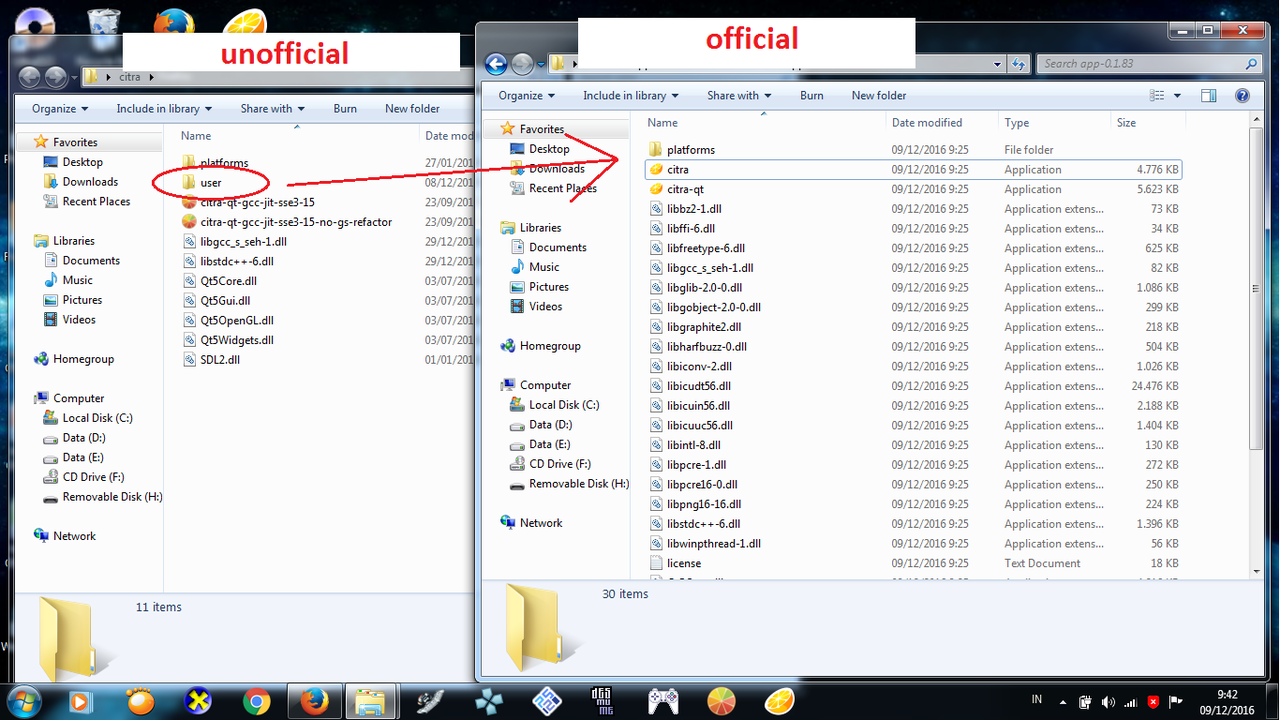Click the clock in the taskbar
1280x720 pixels.
tap(1226, 702)
